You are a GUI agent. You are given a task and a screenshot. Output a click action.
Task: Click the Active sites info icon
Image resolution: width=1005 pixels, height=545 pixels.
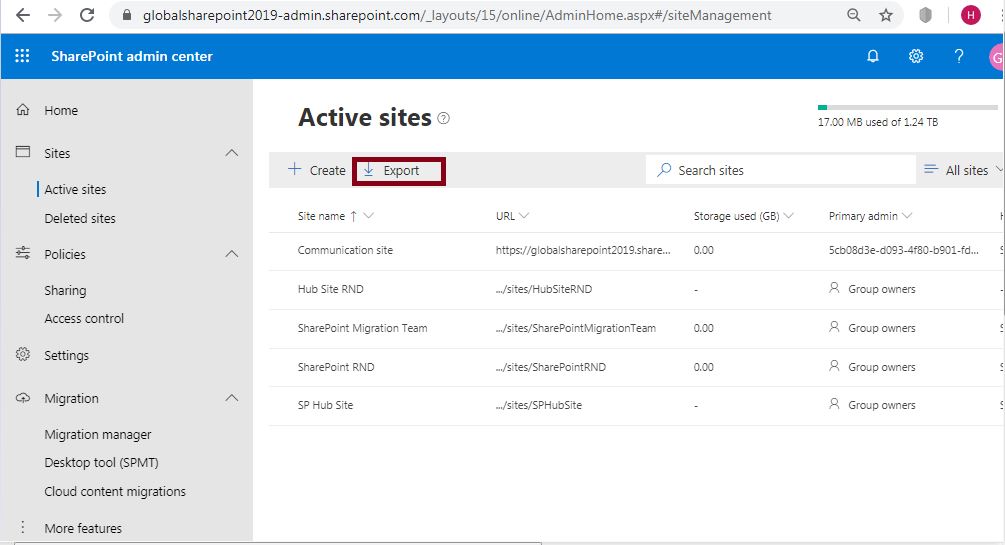click(x=444, y=118)
